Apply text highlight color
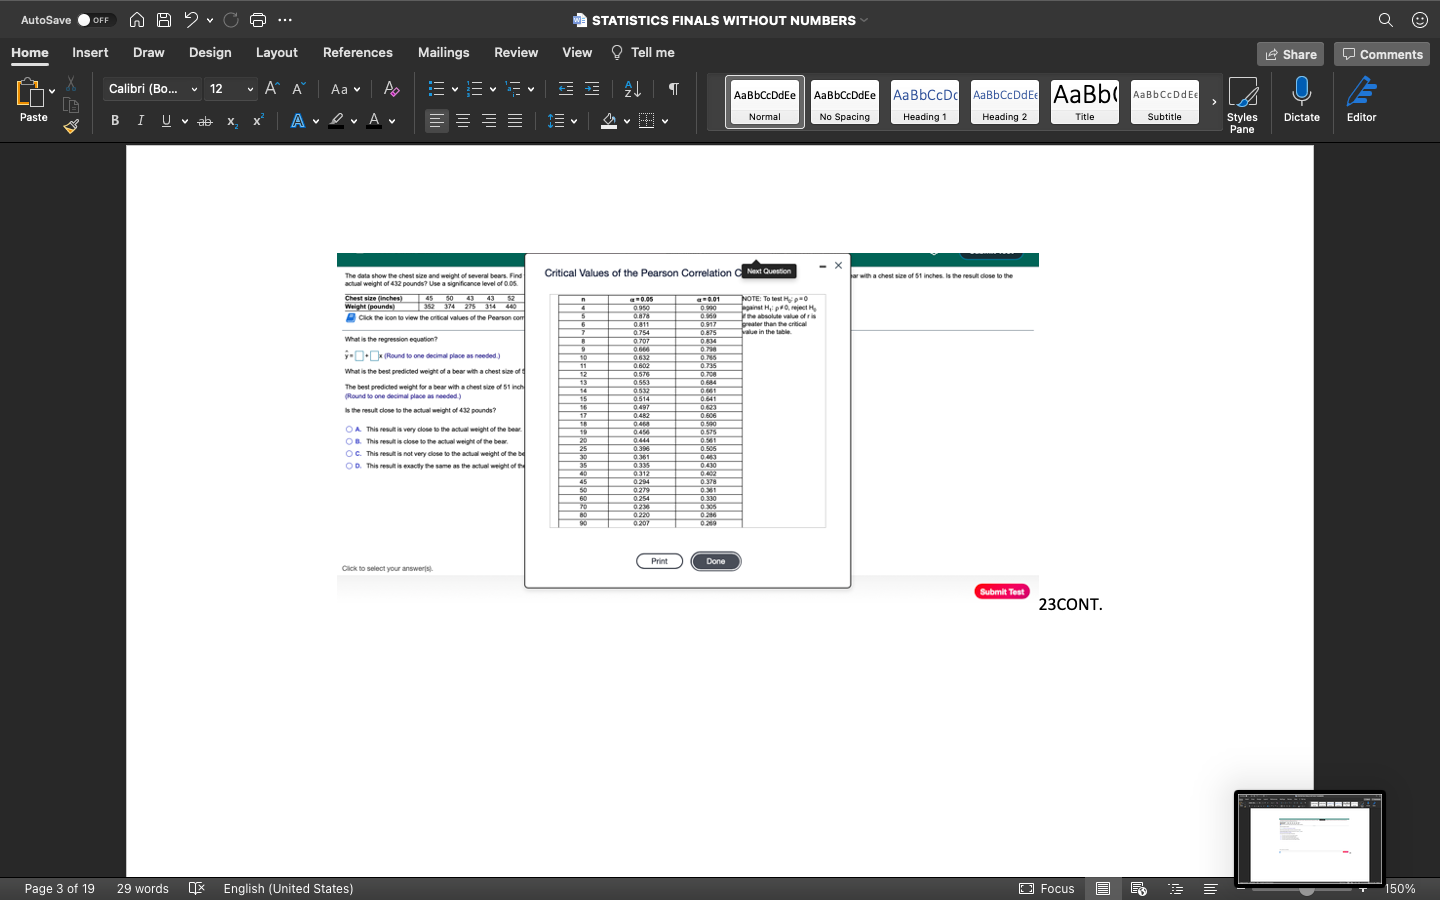Screen dimensions: 1440x900 coord(338,121)
